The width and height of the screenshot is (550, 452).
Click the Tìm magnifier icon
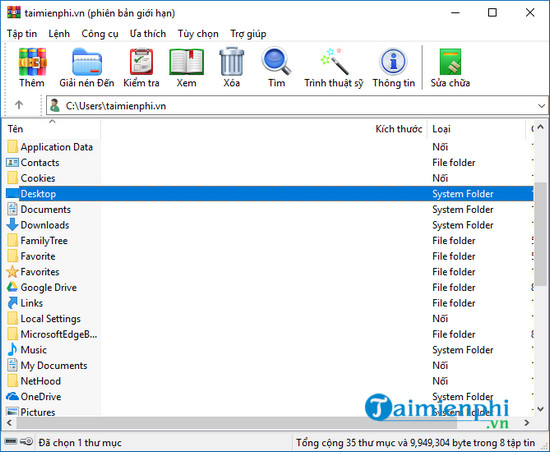point(276,62)
